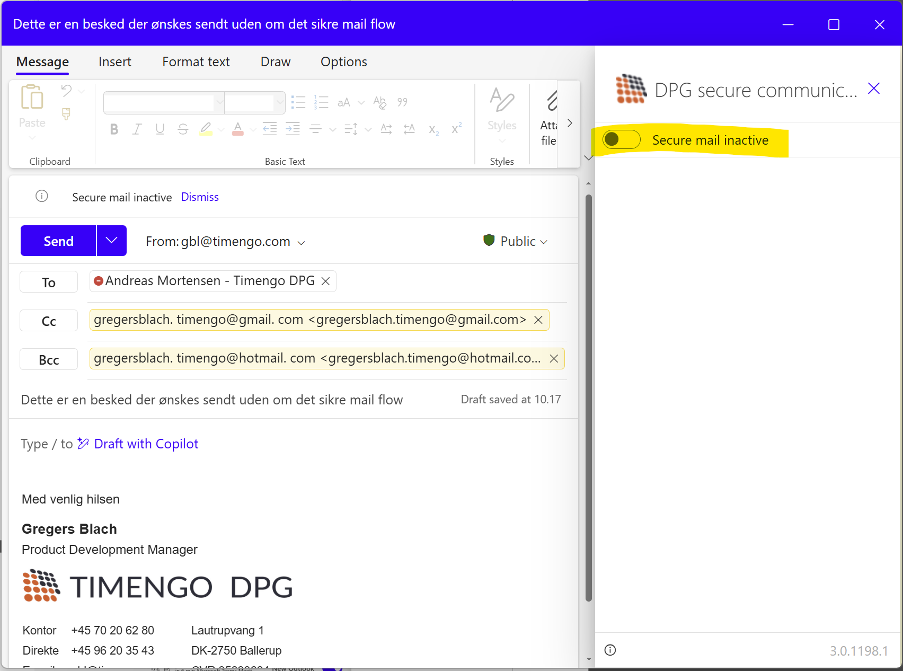Click the Decrease Indent icon
Image resolution: width=904 pixels, height=672 pixels.
270,129
